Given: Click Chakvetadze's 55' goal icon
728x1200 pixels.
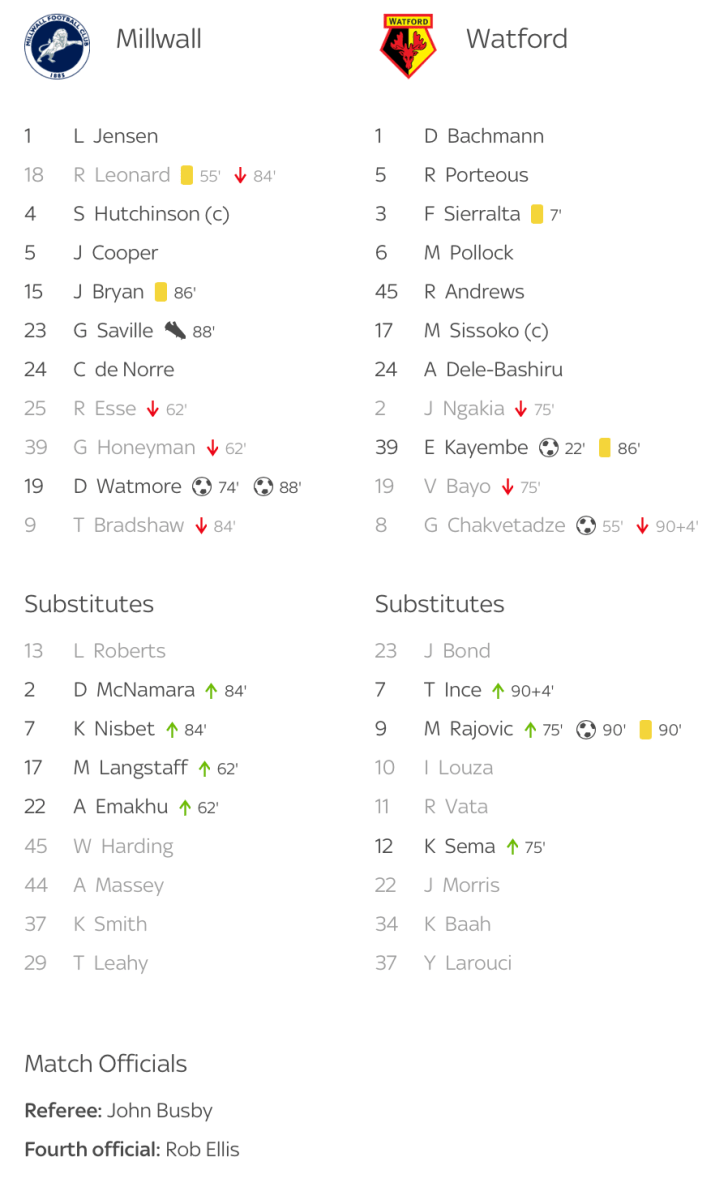Looking at the screenshot, I should 586,526.
